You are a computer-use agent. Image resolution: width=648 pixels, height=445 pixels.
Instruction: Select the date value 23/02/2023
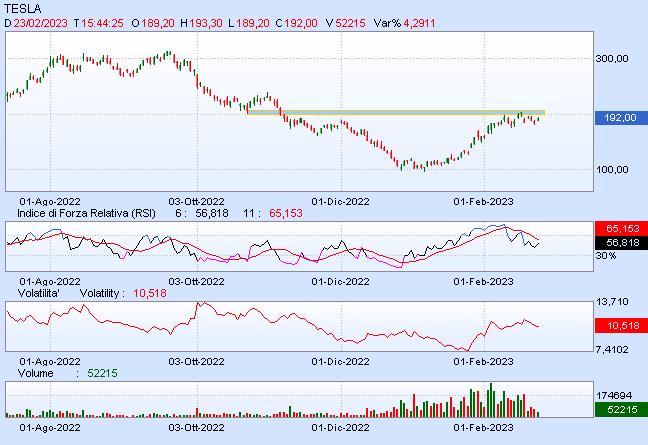tap(40, 23)
